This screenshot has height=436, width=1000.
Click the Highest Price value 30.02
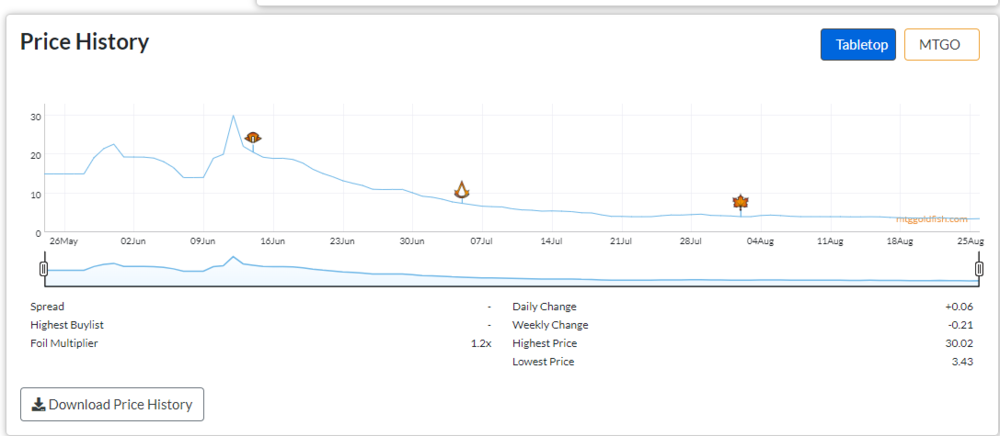pyautogui.click(x=963, y=343)
